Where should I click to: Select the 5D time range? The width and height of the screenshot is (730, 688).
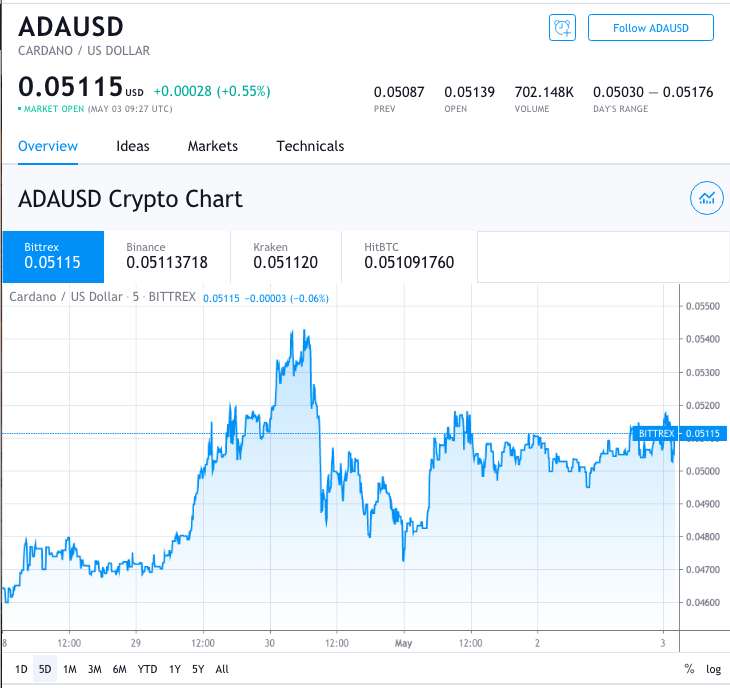click(45, 669)
